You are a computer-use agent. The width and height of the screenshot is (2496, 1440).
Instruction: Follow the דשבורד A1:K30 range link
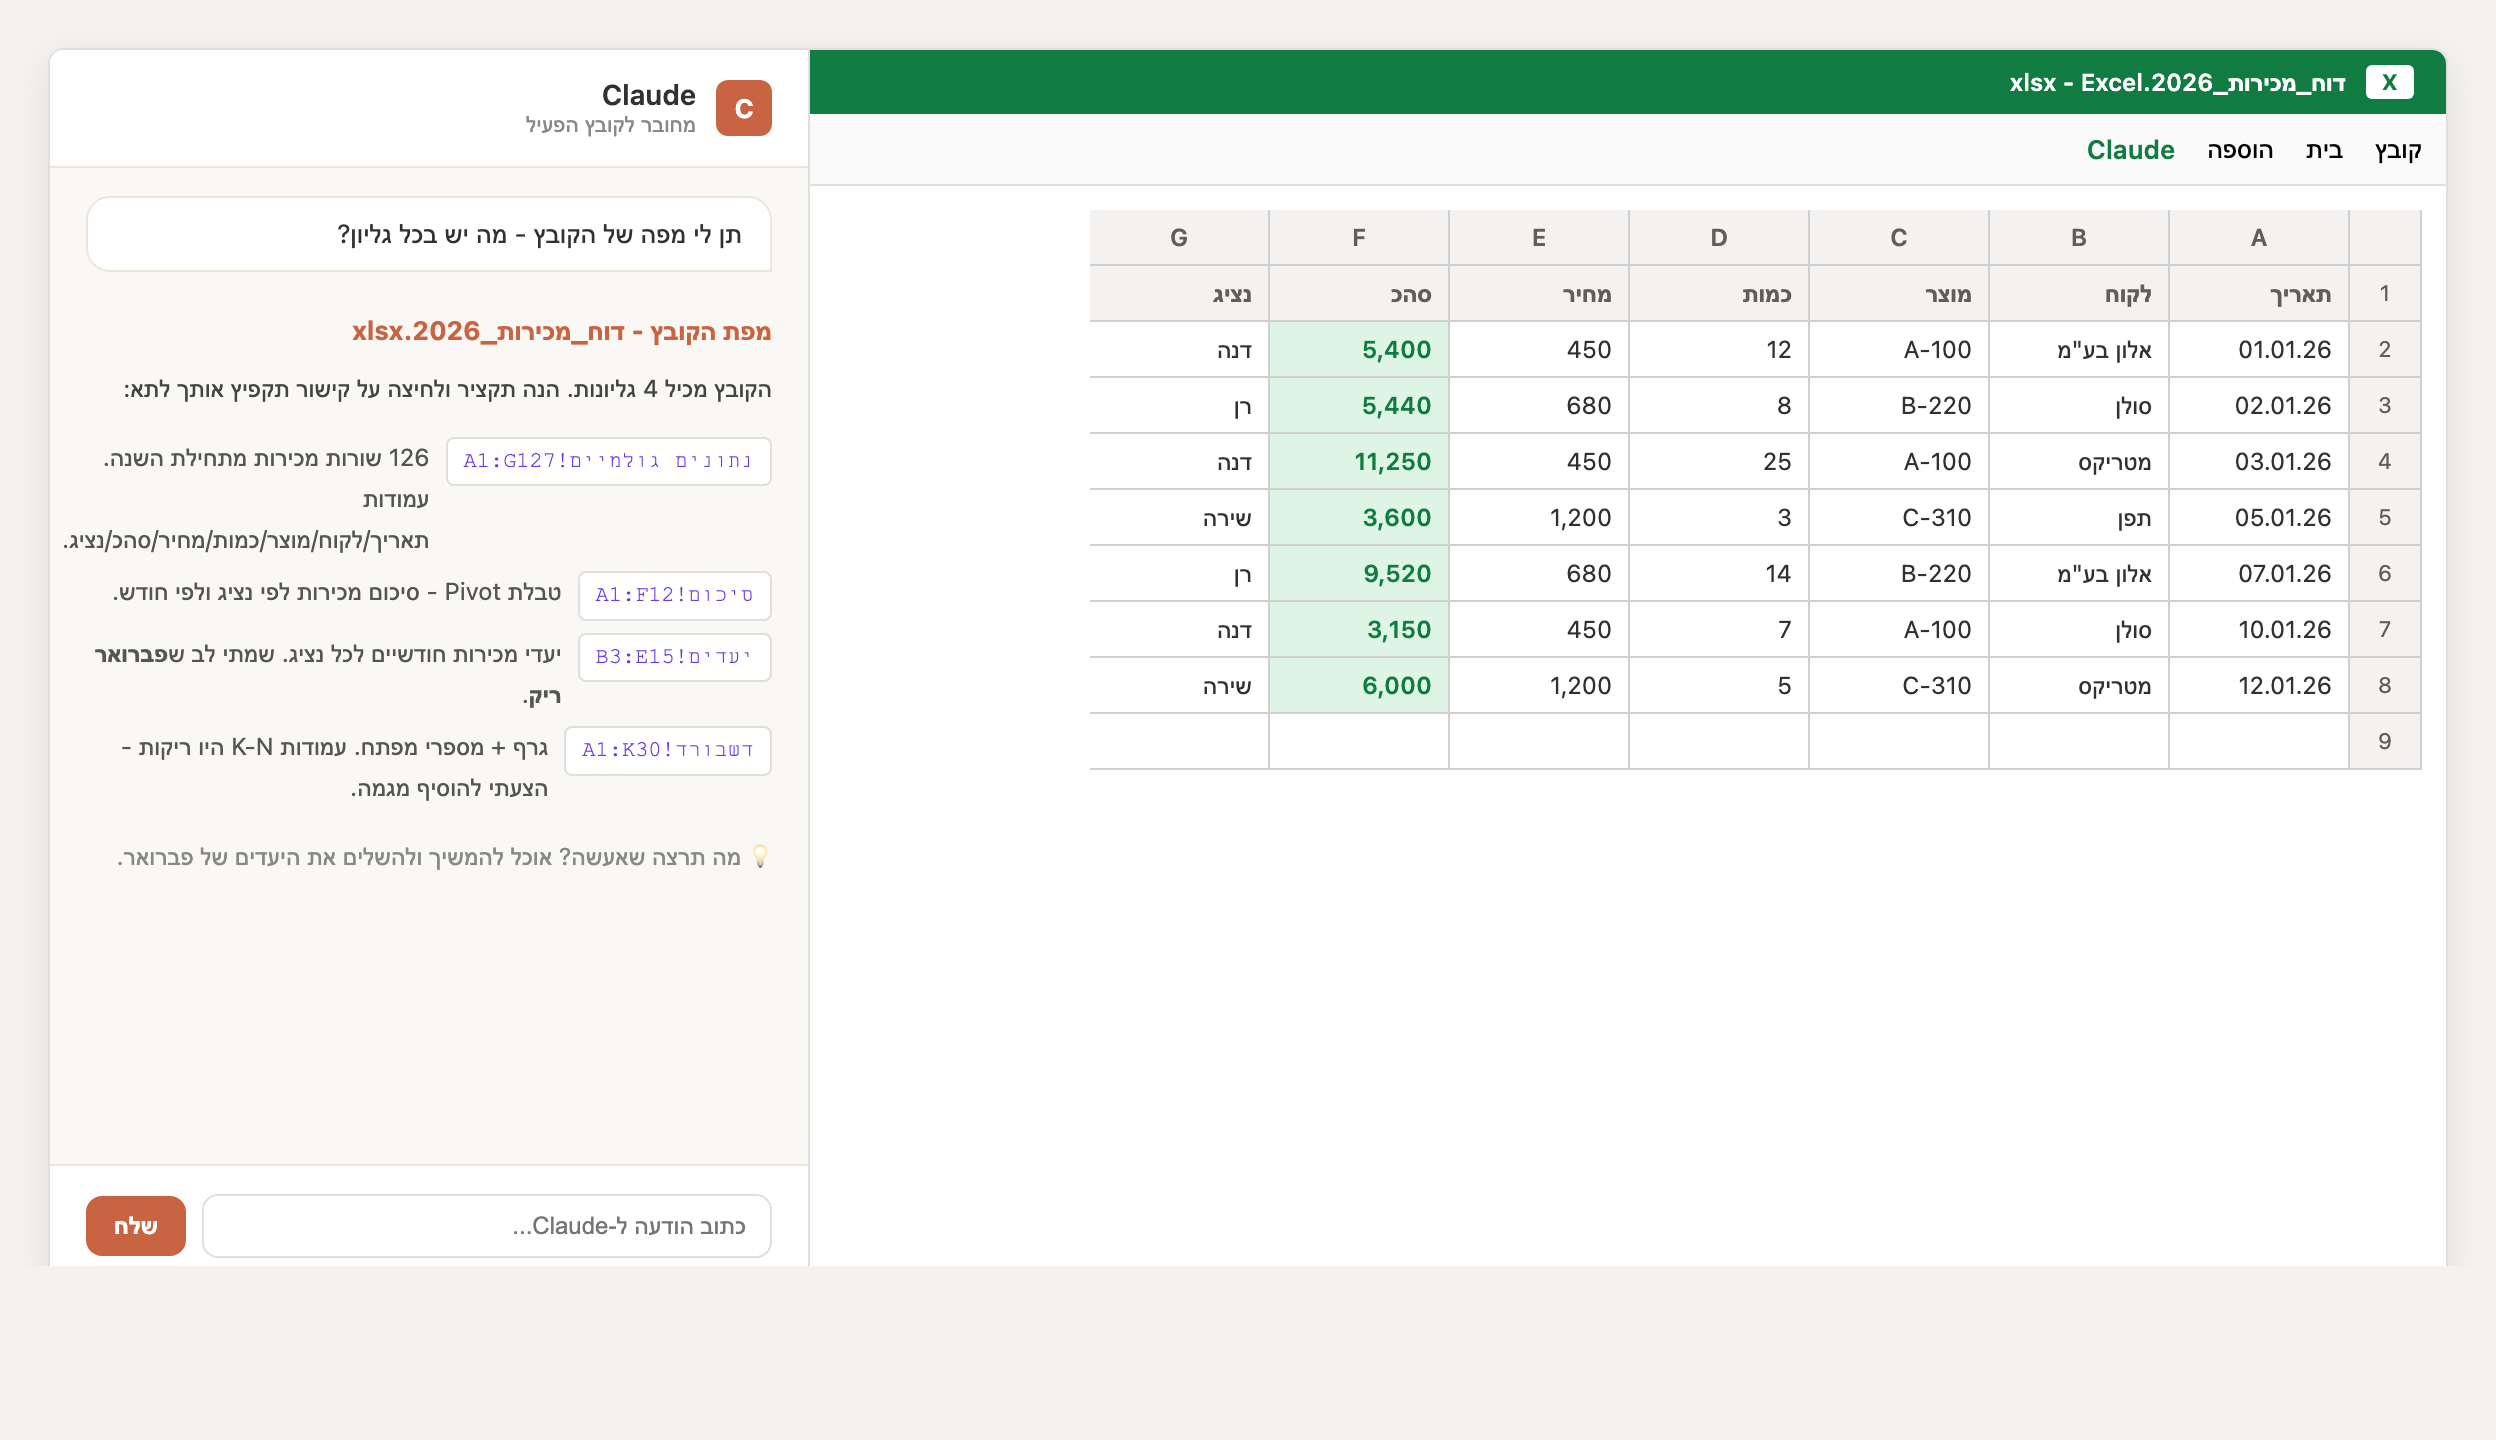[x=668, y=750]
